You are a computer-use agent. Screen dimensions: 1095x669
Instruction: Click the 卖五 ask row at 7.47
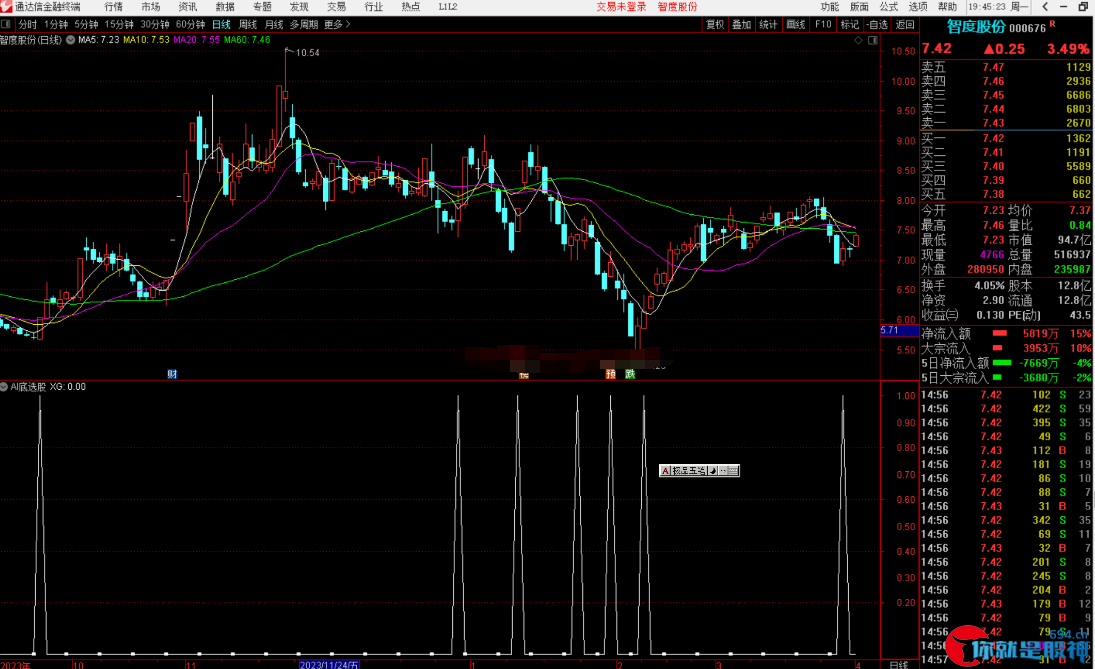pos(1006,67)
